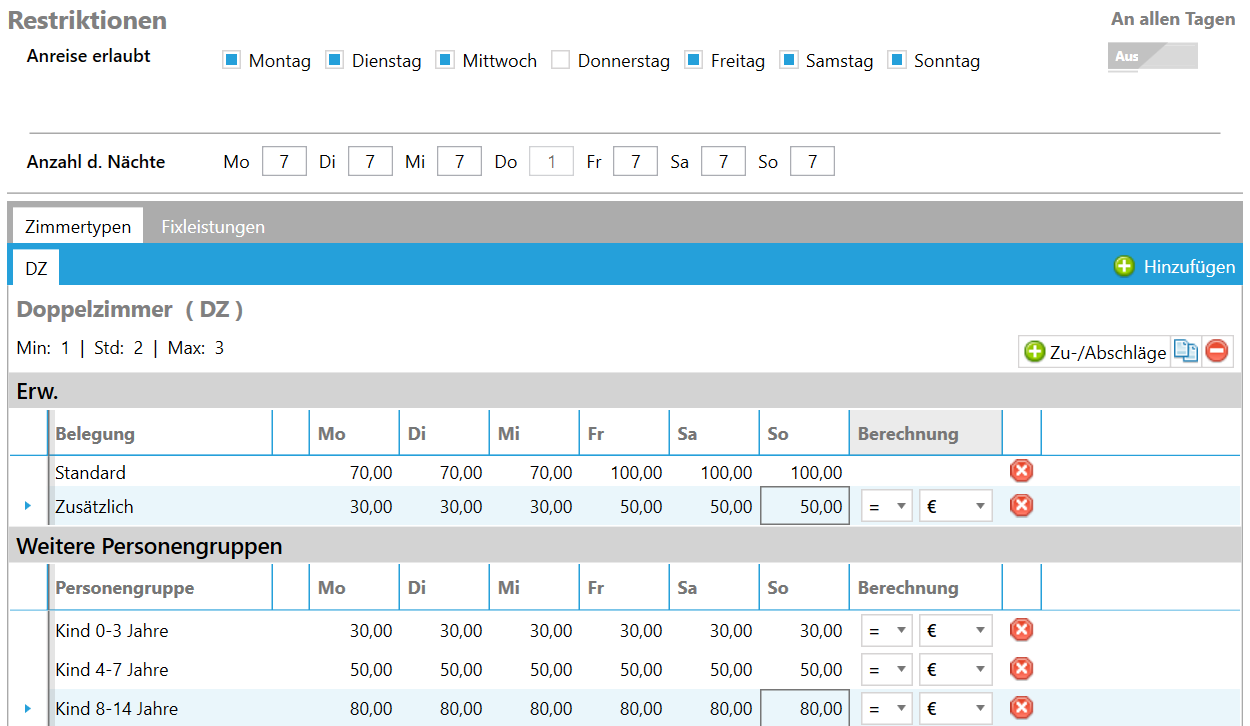The width and height of the screenshot is (1250, 726).
Task: Open operator dropdown for Kind 0-3 Jahre
Action: (887, 631)
